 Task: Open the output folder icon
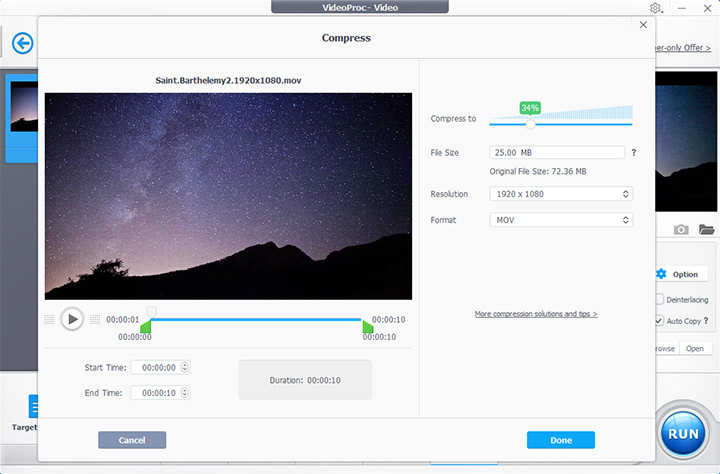(x=706, y=229)
